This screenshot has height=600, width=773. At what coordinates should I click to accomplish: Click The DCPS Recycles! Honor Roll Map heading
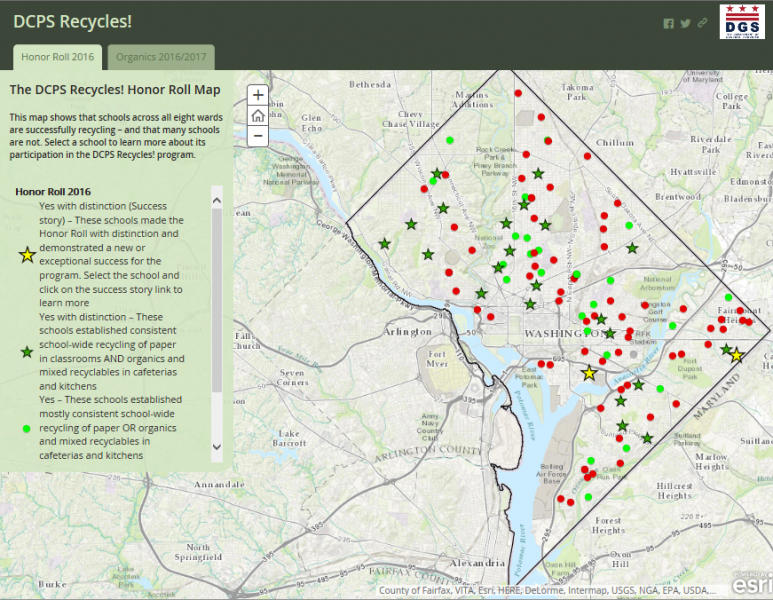(x=115, y=90)
